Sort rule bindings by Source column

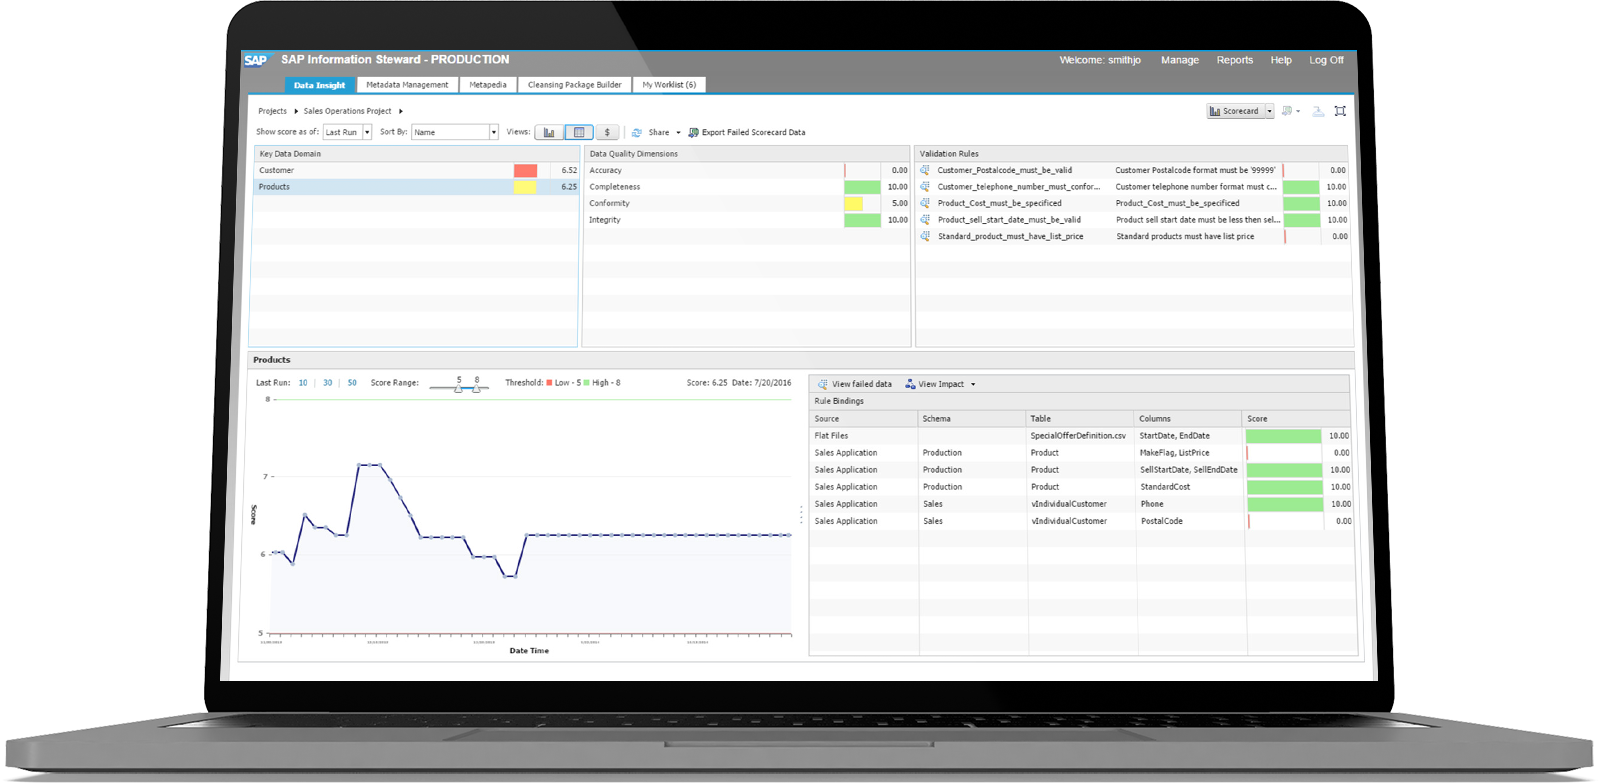pos(864,419)
